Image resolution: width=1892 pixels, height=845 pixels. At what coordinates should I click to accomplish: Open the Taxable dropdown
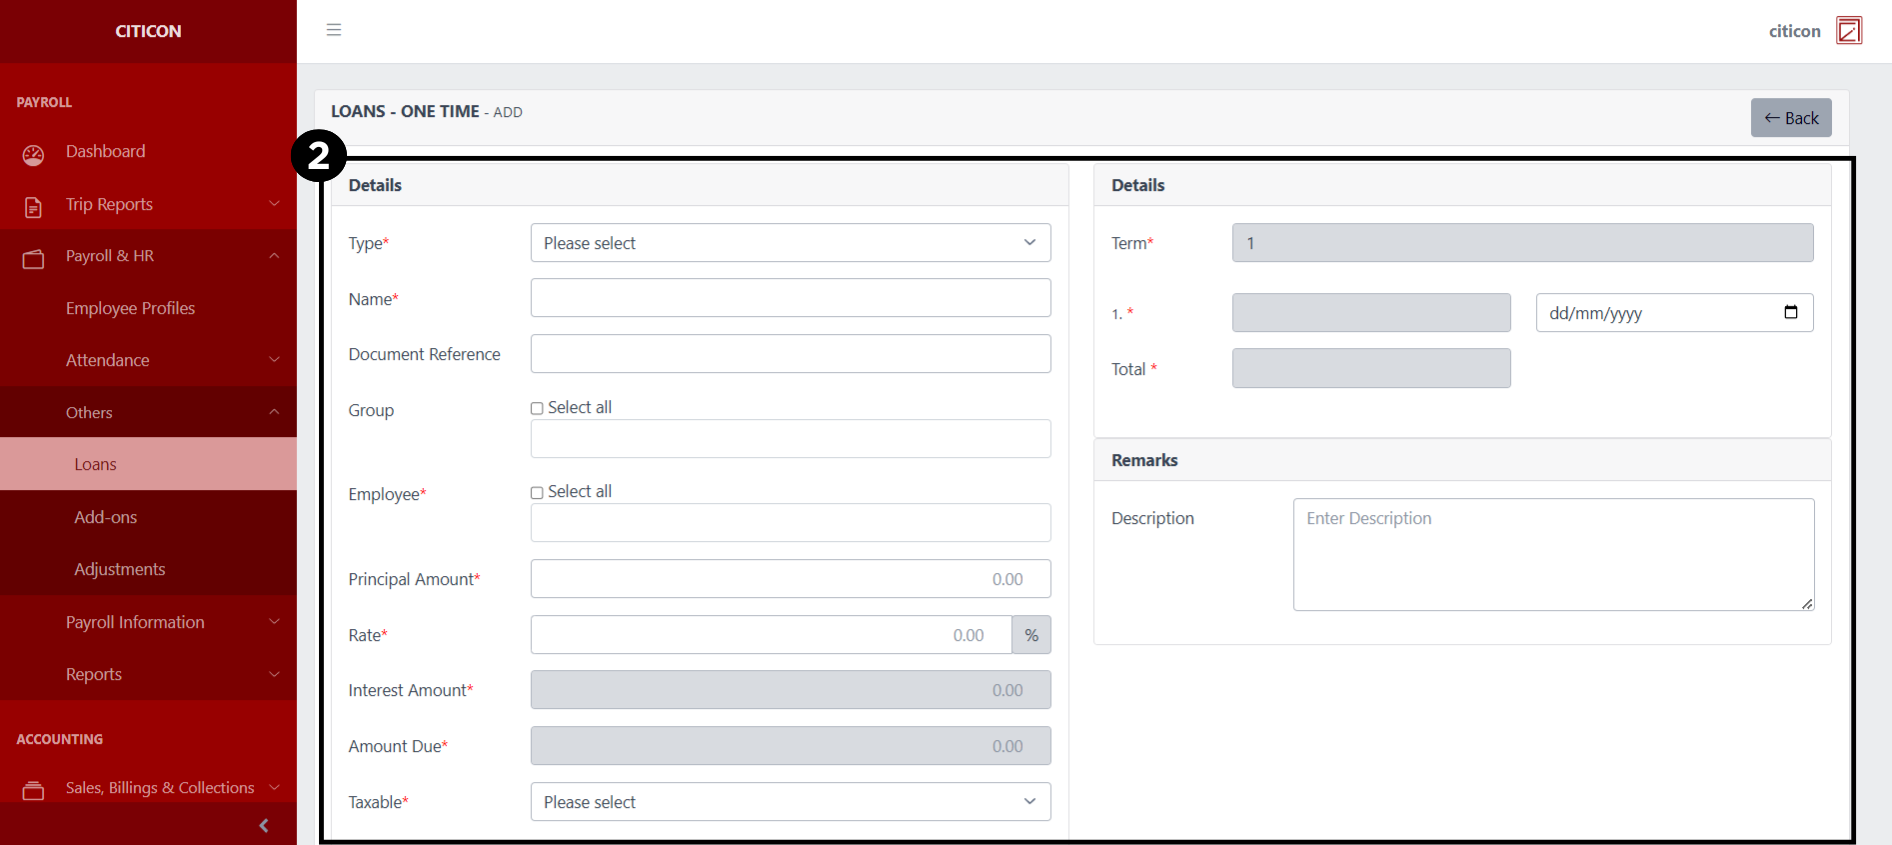790,802
